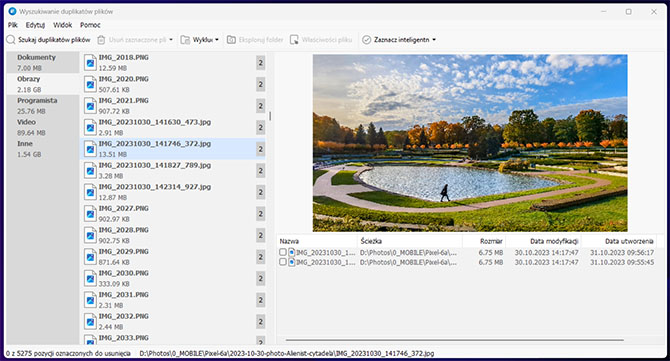Click file icon of IMG_2028.PNG

90,235
